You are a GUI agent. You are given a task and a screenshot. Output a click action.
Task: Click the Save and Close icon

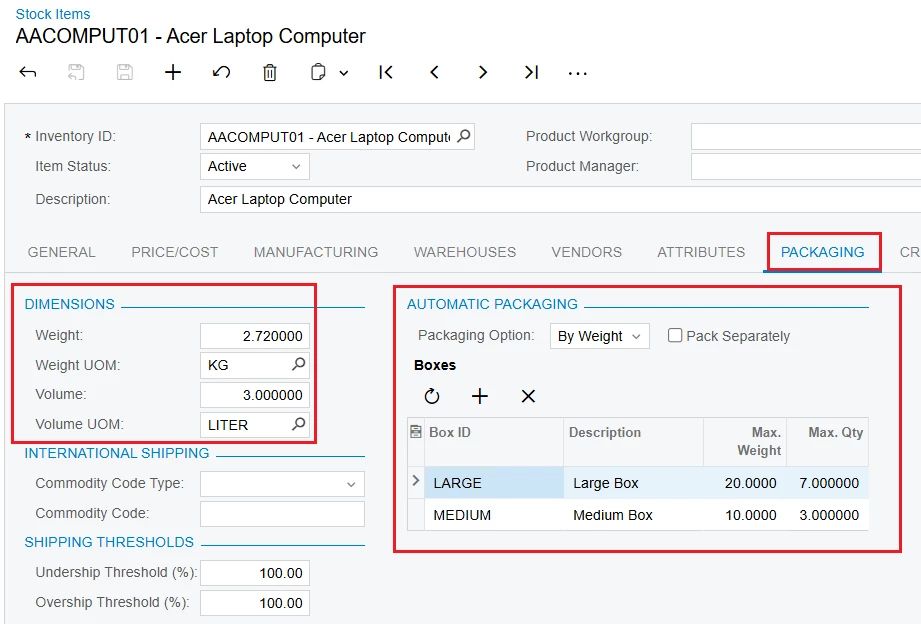click(x=76, y=72)
